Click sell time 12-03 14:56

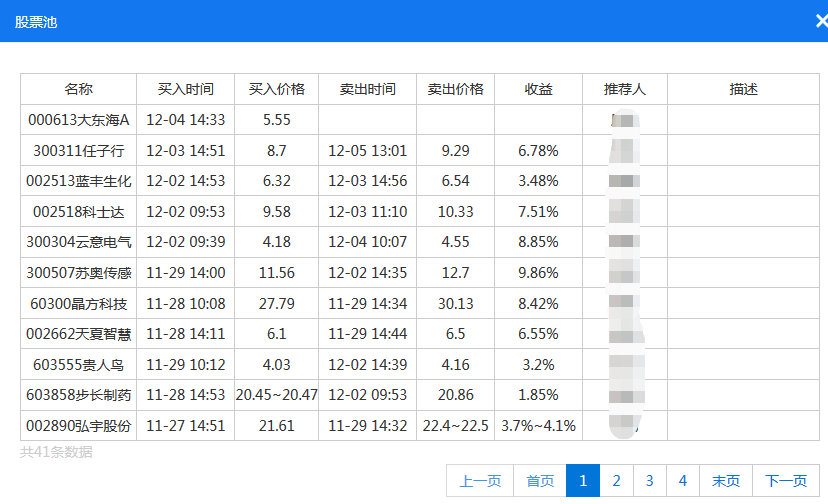tap(368, 181)
